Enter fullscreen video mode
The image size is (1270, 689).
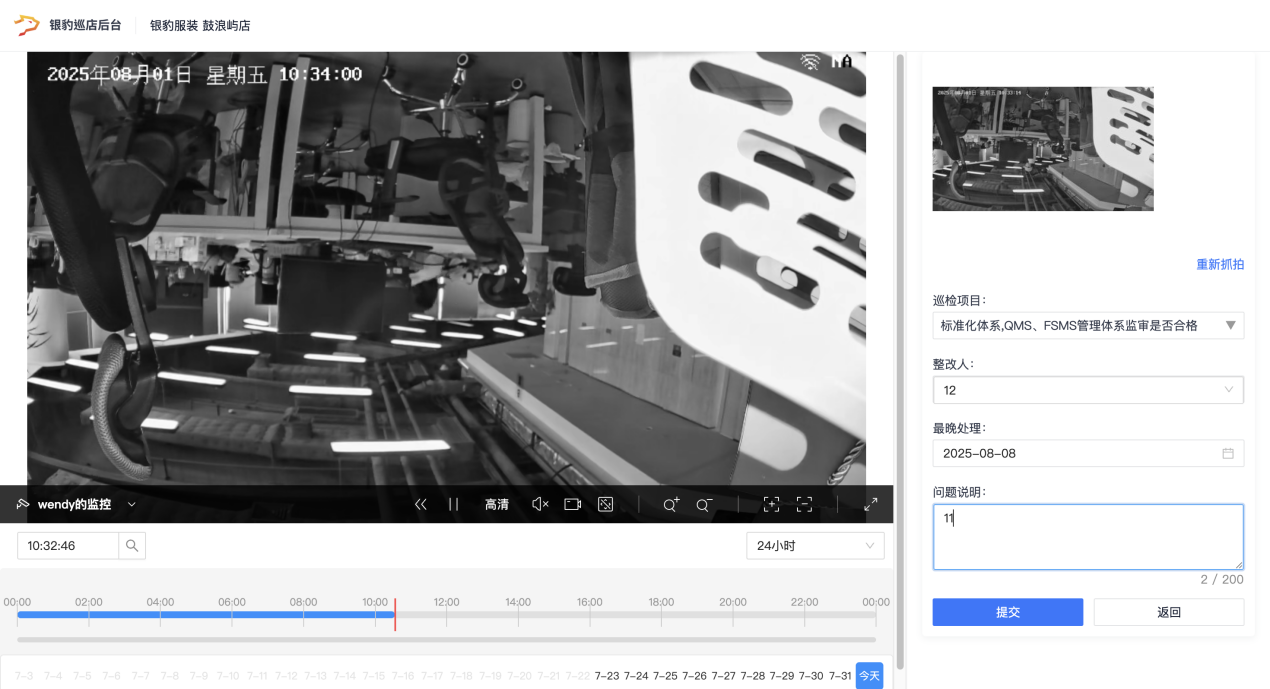pos(871,505)
